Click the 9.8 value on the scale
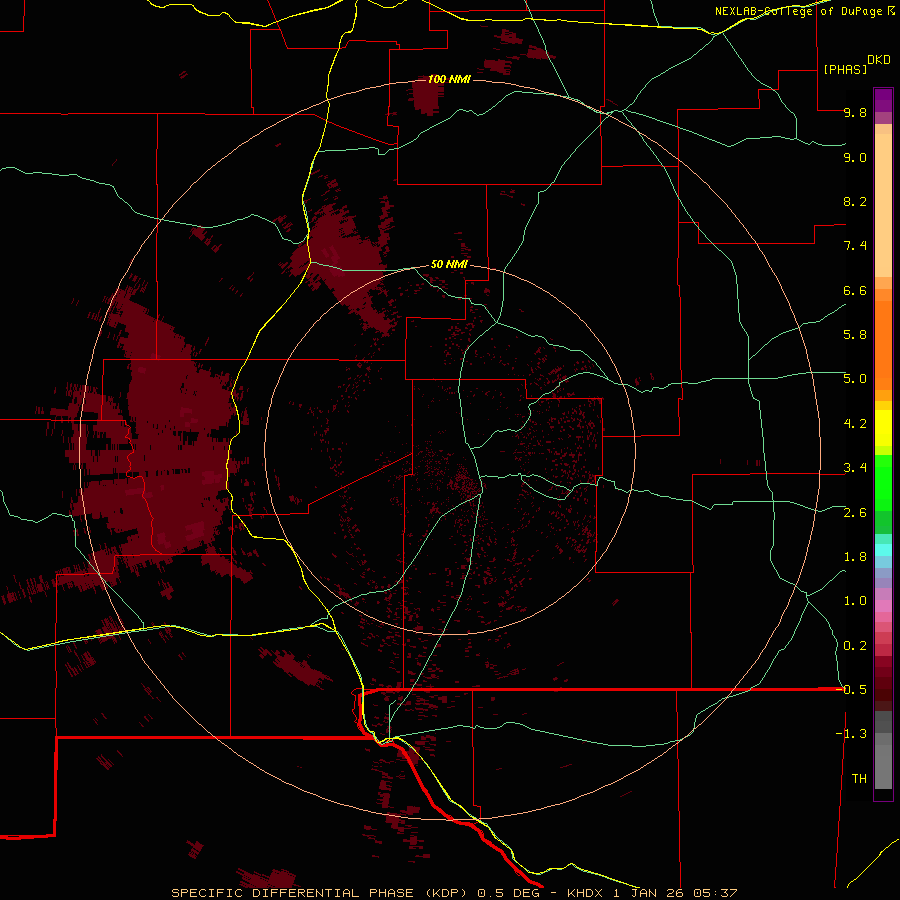 pos(855,113)
